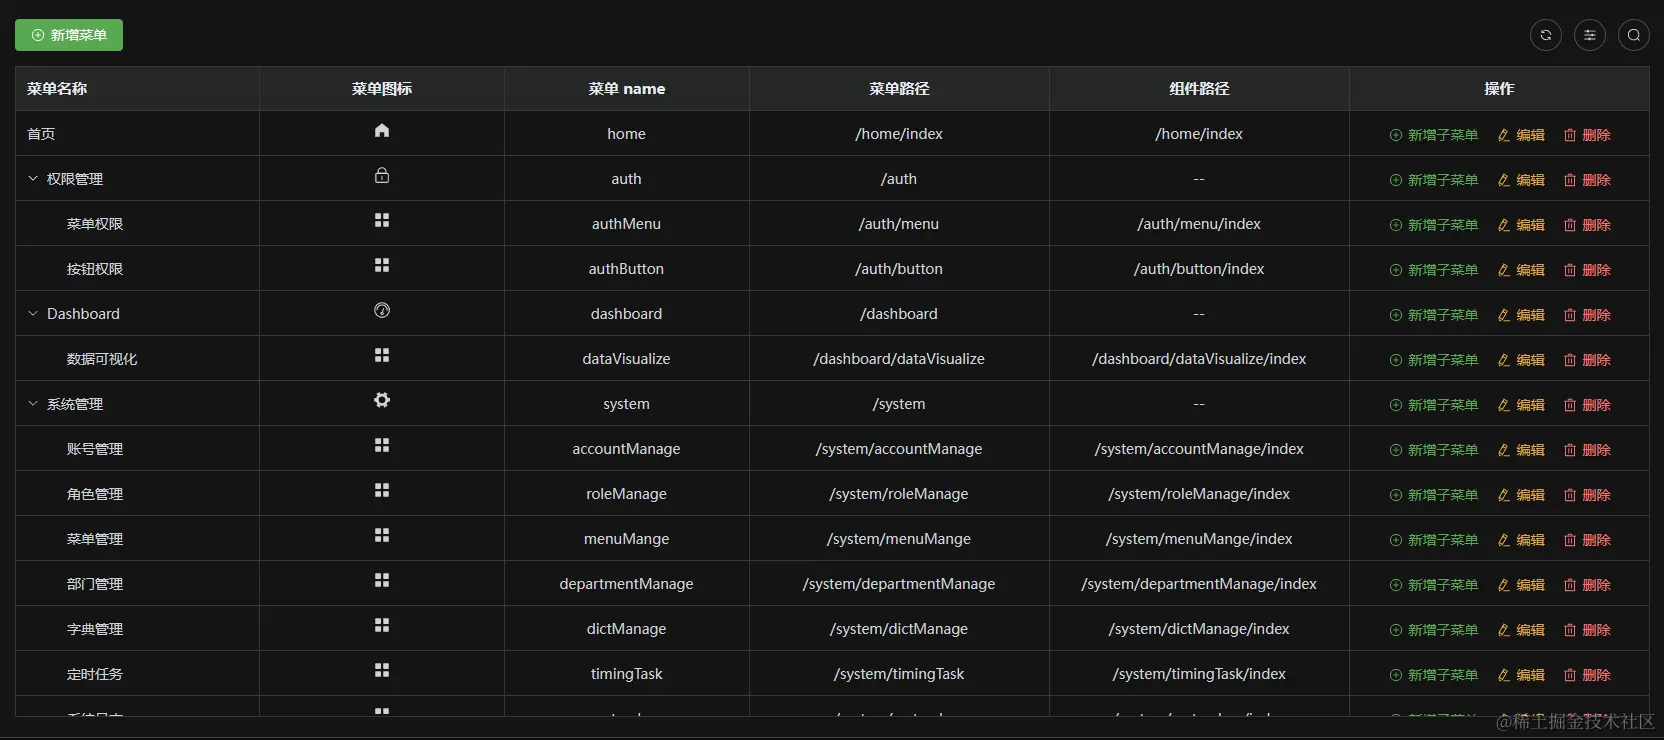The width and height of the screenshot is (1664, 740).
Task: Select the /system/roleManage path cell
Action: pyautogui.click(x=899, y=494)
